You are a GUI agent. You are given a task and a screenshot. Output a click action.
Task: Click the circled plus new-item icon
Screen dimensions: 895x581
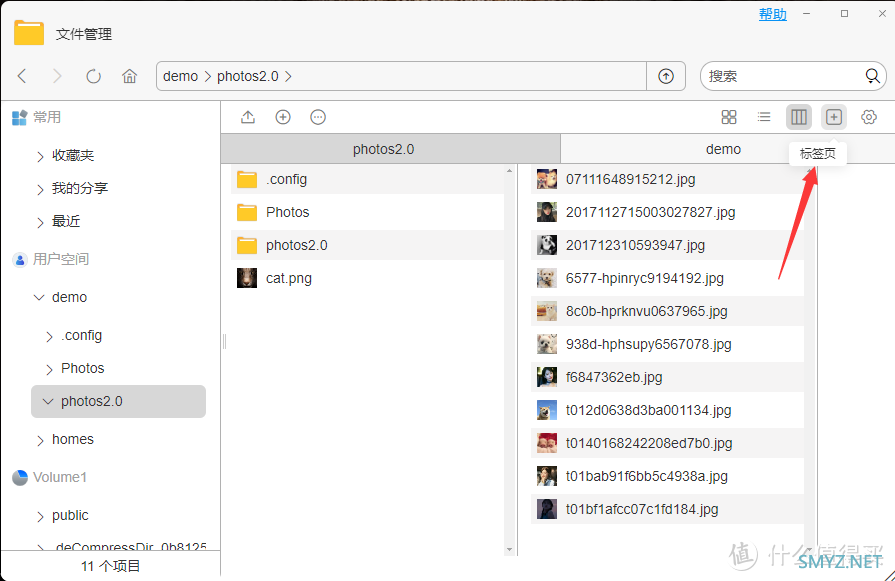283,117
